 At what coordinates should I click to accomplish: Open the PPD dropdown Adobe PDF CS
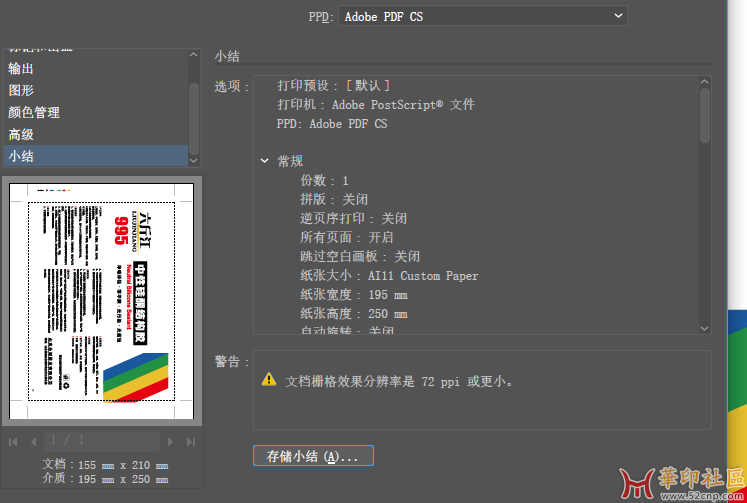point(483,16)
